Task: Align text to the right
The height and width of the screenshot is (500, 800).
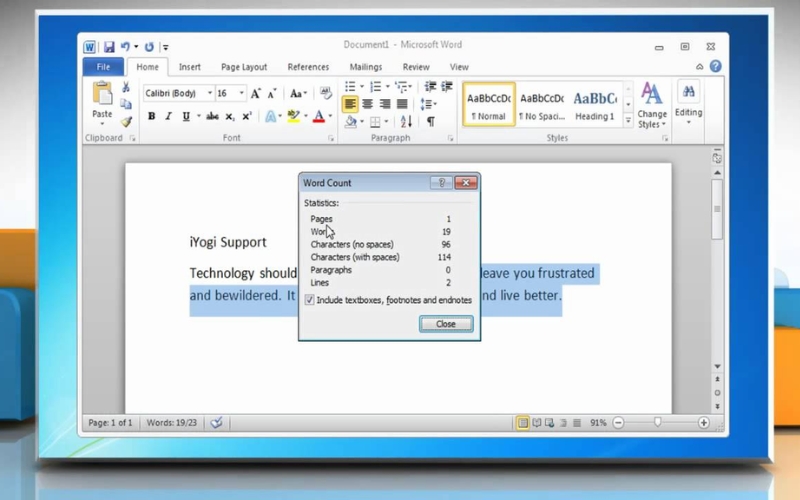Action: coord(385,104)
